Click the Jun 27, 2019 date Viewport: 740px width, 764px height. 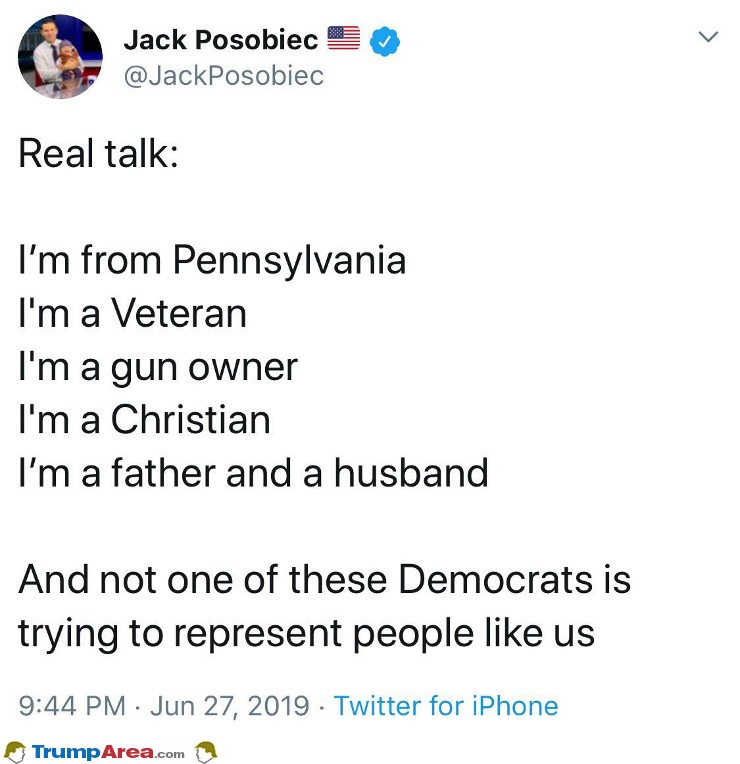[x=230, y=706]
